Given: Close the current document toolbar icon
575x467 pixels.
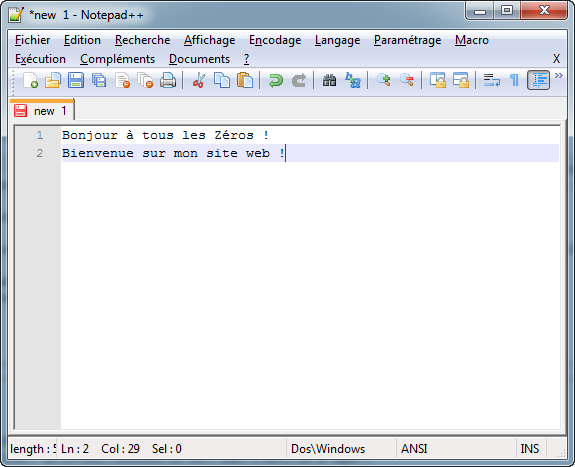Looking at the screenshot, I should pos(122,80).
